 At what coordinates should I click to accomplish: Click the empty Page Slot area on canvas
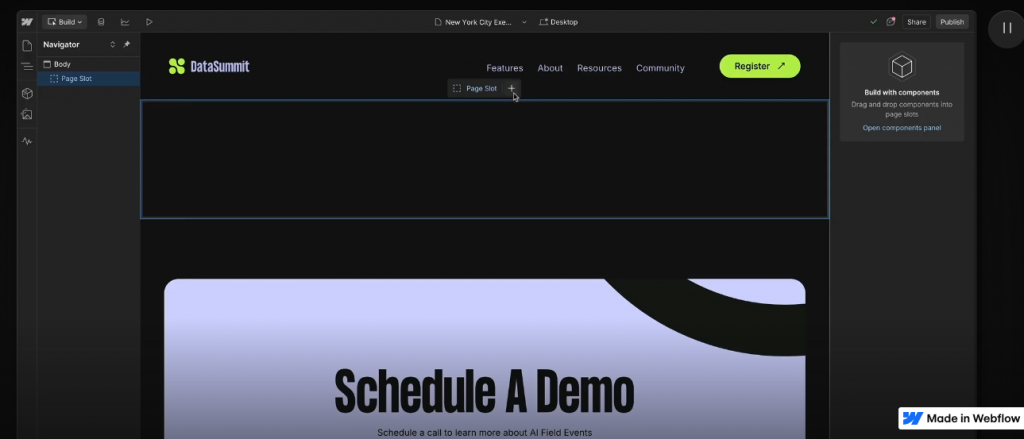[x=485, y=159]
